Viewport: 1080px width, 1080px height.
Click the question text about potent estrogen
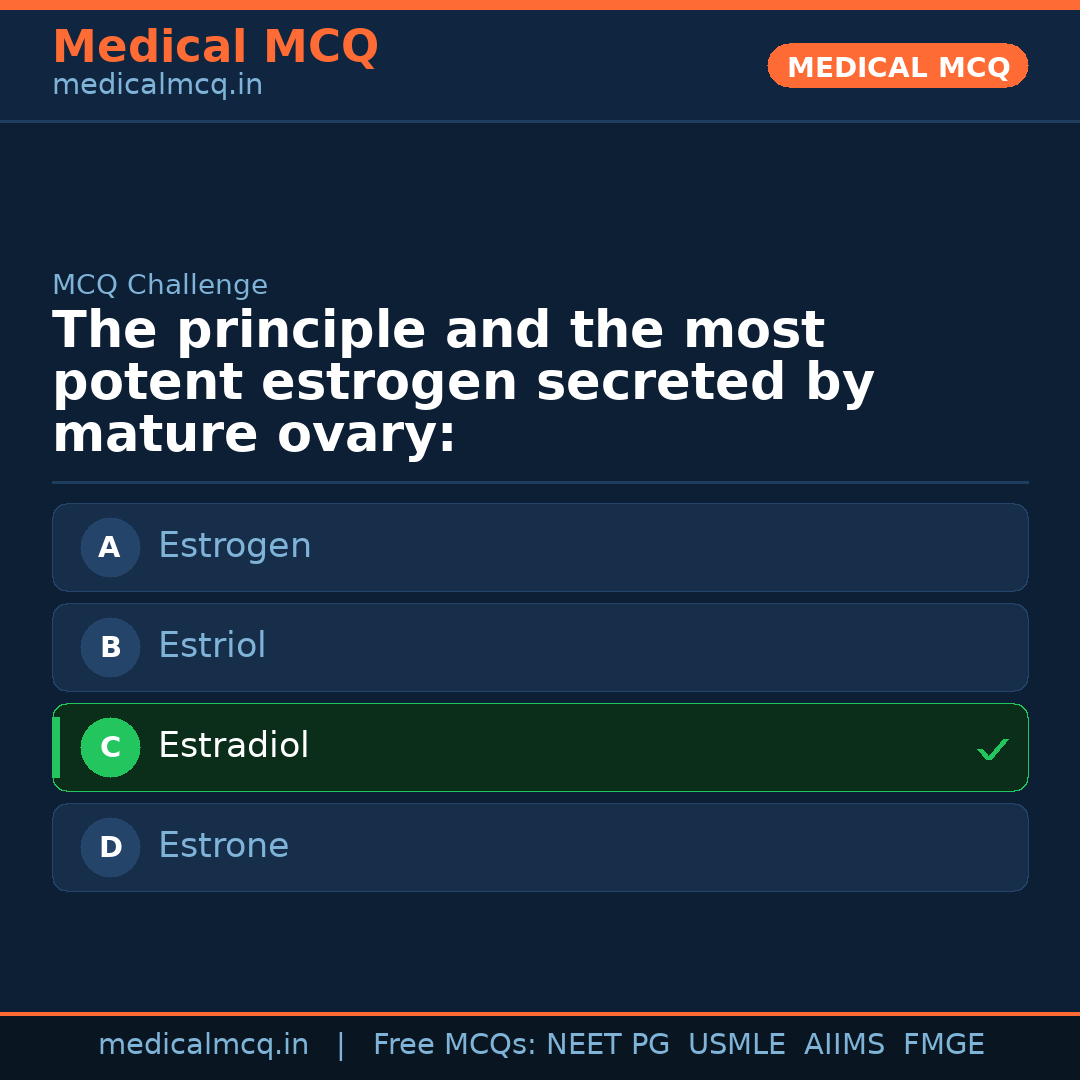point(463,382)
